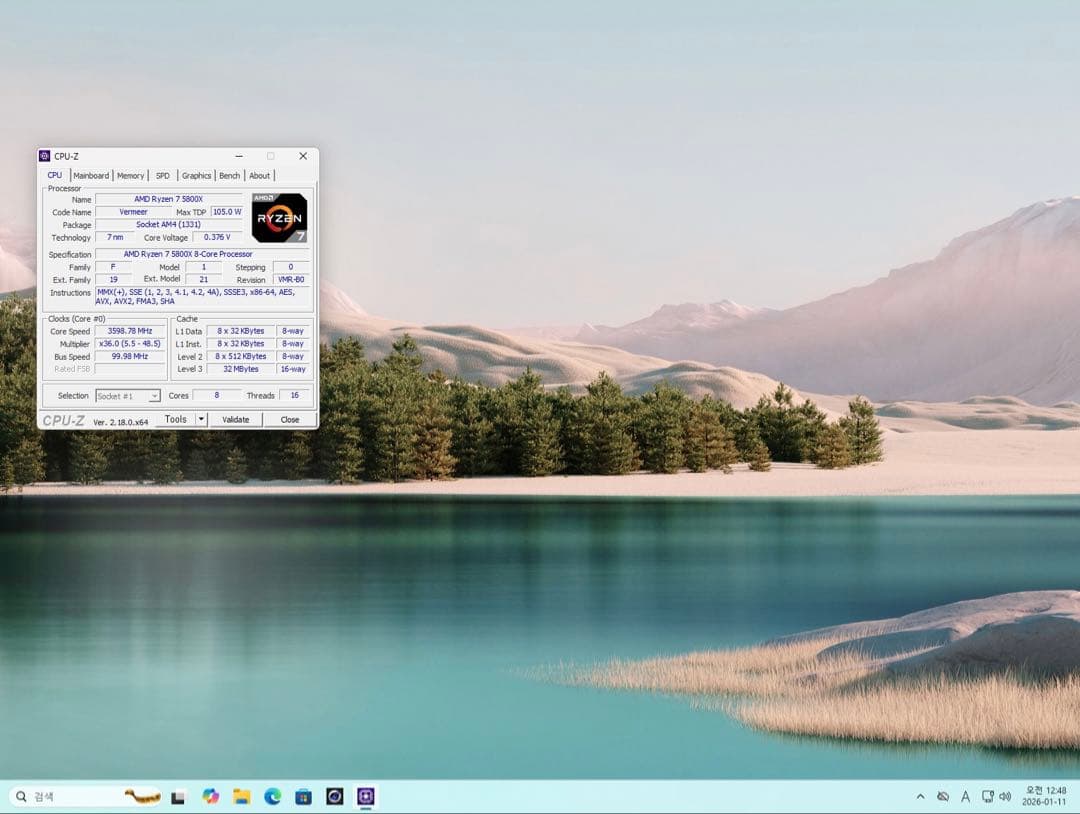Expand hidden system tray icons

click(920, 796)
